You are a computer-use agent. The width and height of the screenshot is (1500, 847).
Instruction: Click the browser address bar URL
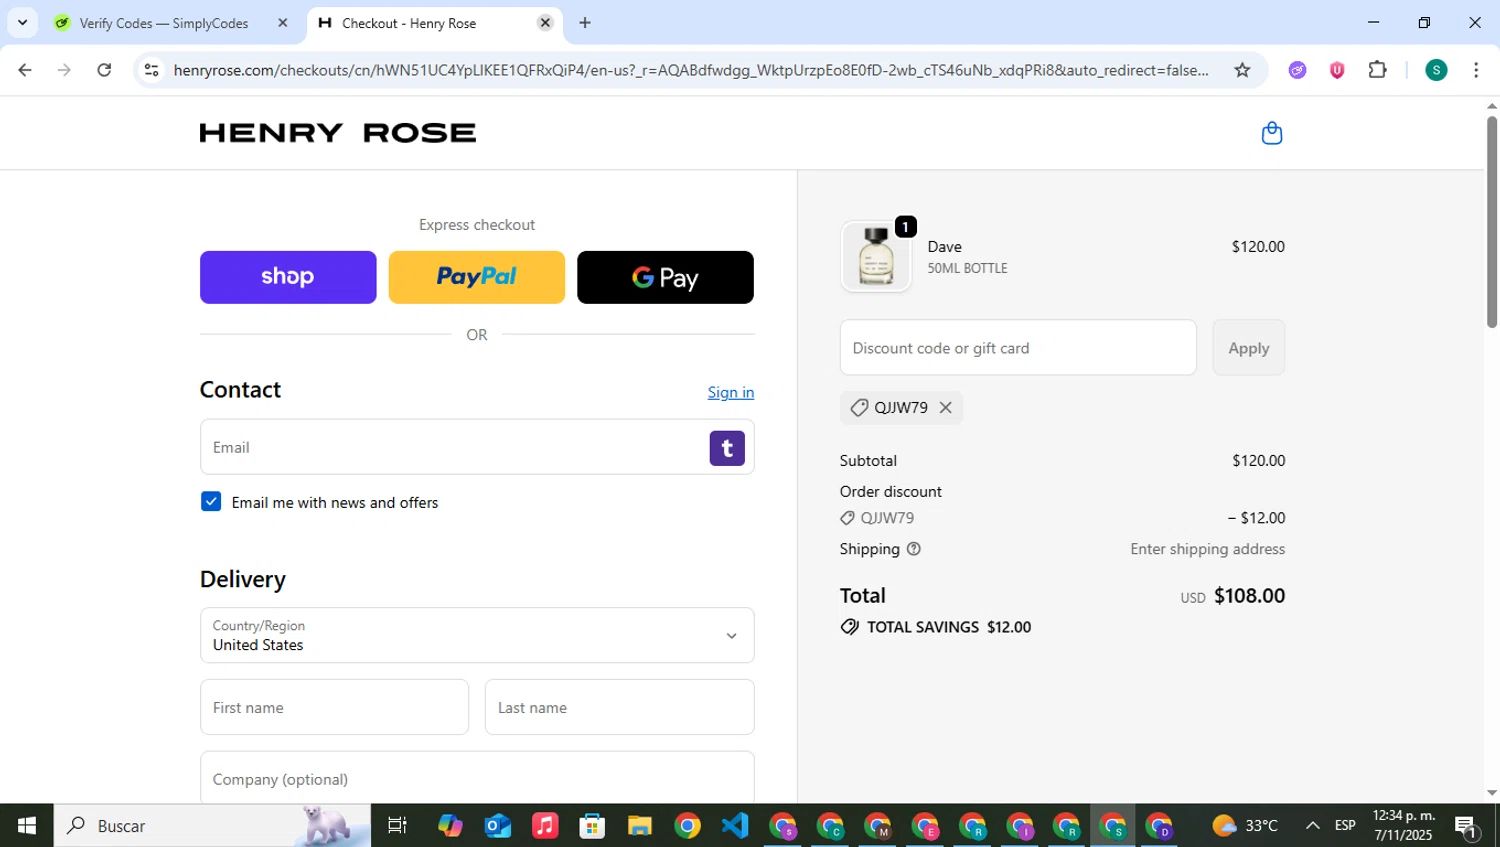690,70
